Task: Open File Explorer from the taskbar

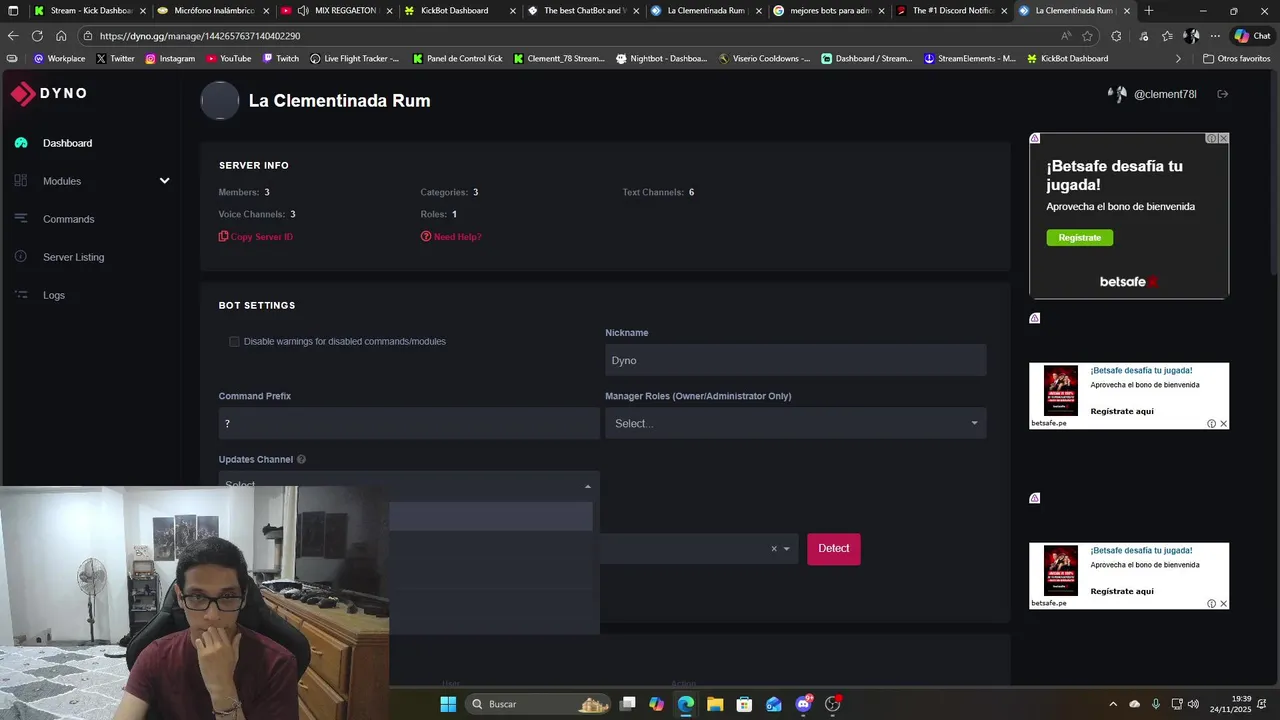Action: tap(715, 704)
